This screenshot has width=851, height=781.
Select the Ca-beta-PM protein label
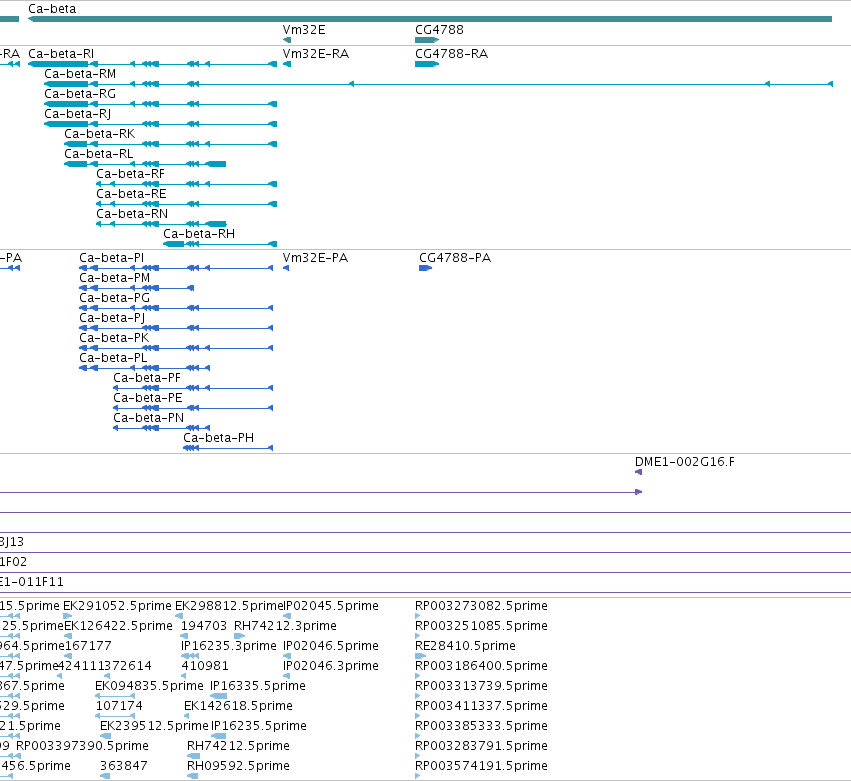tap(115, 278)
